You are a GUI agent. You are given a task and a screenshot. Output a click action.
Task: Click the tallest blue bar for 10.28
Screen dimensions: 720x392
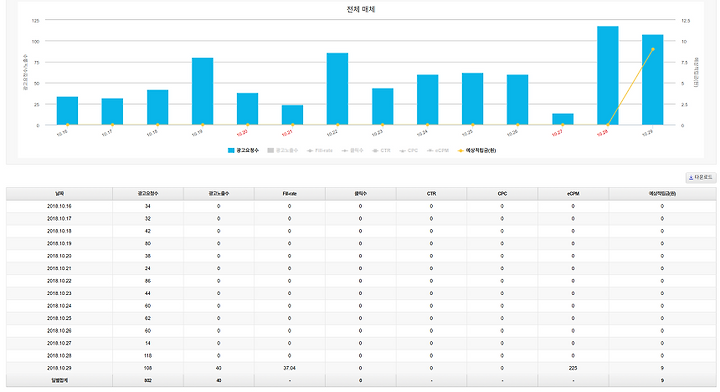[608, 76]
